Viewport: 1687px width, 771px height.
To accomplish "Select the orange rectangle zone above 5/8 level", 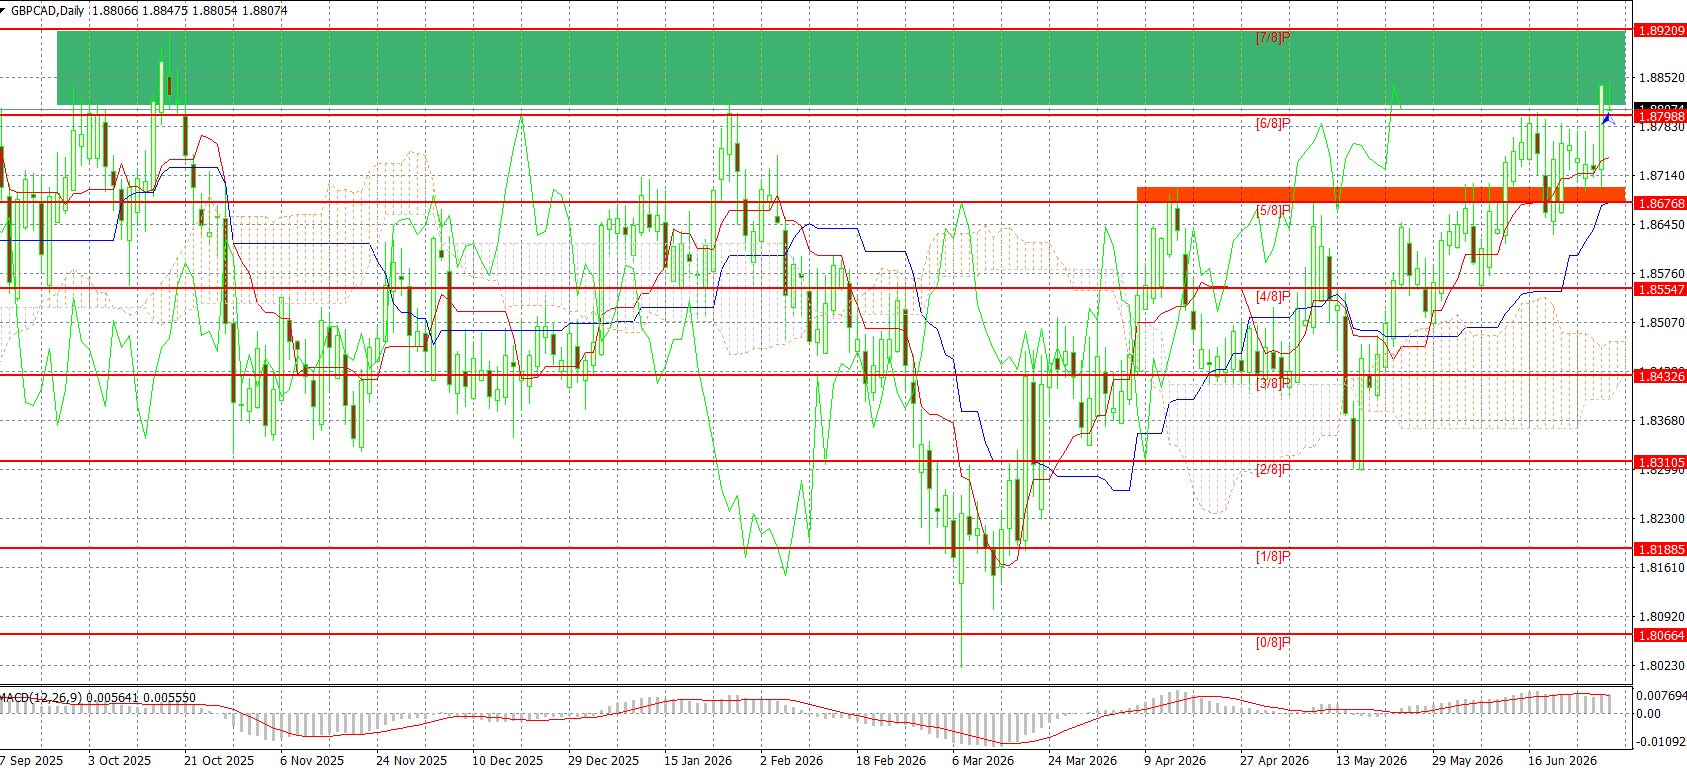I will point(1381,194).
